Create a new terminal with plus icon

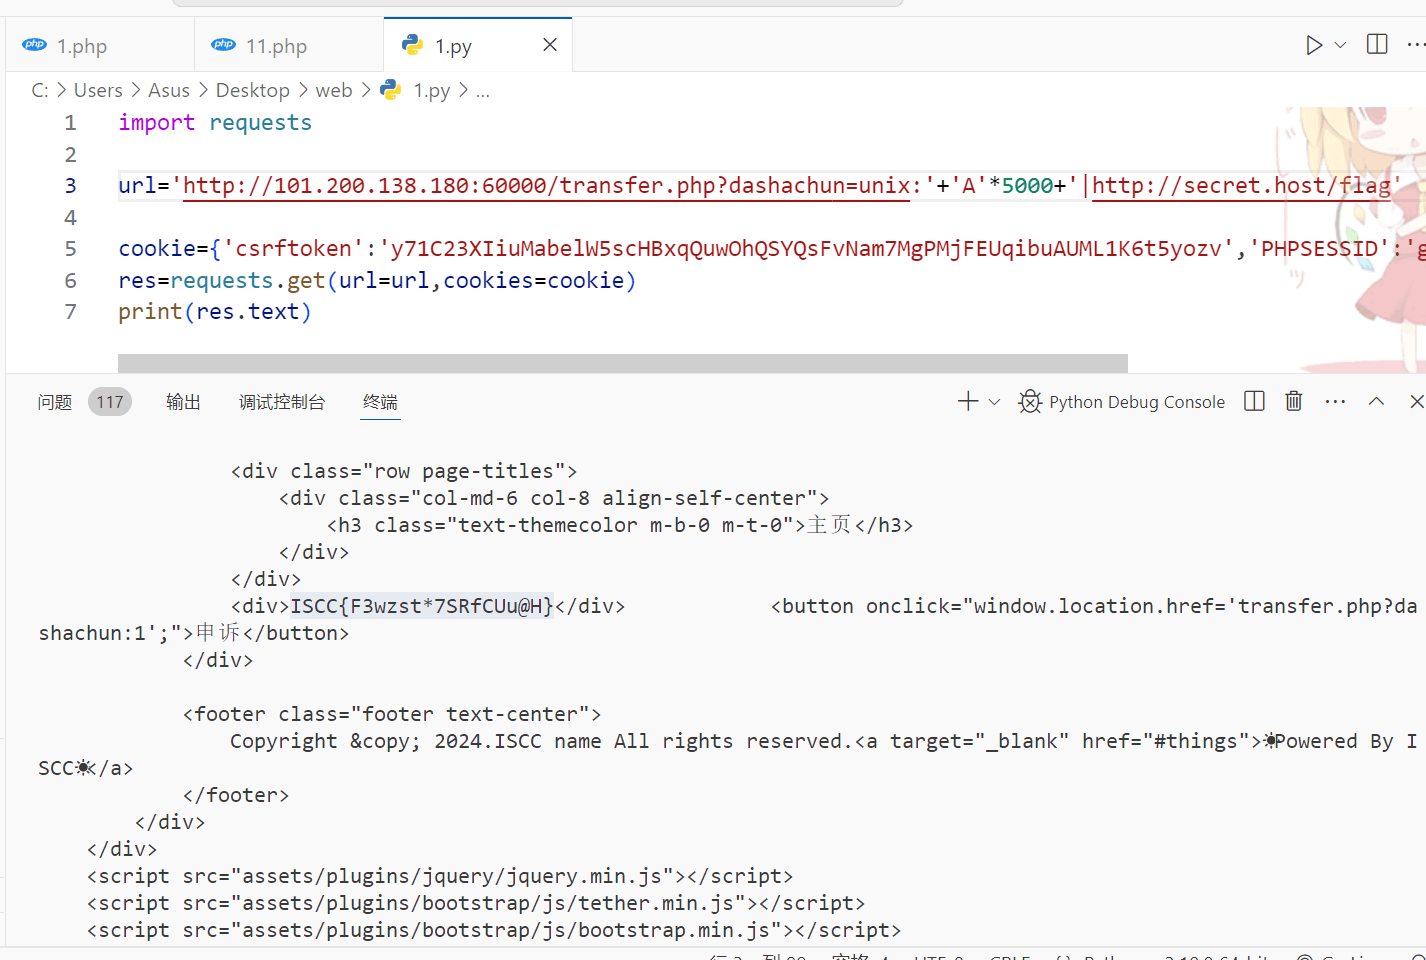coord(968,402)
